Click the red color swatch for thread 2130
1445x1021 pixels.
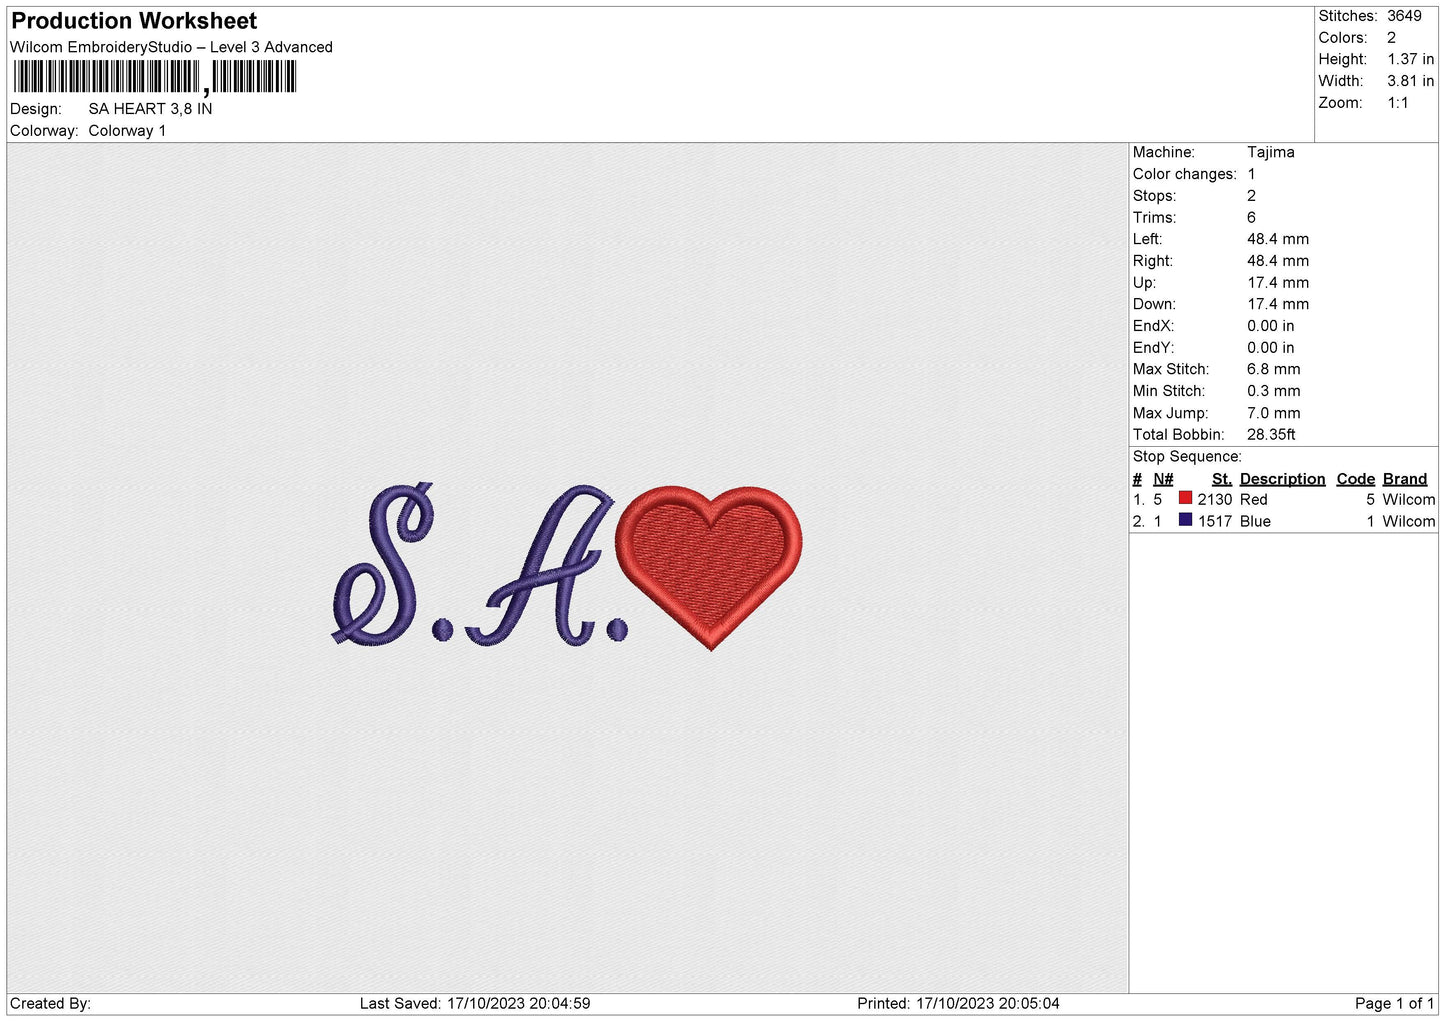1185,498
